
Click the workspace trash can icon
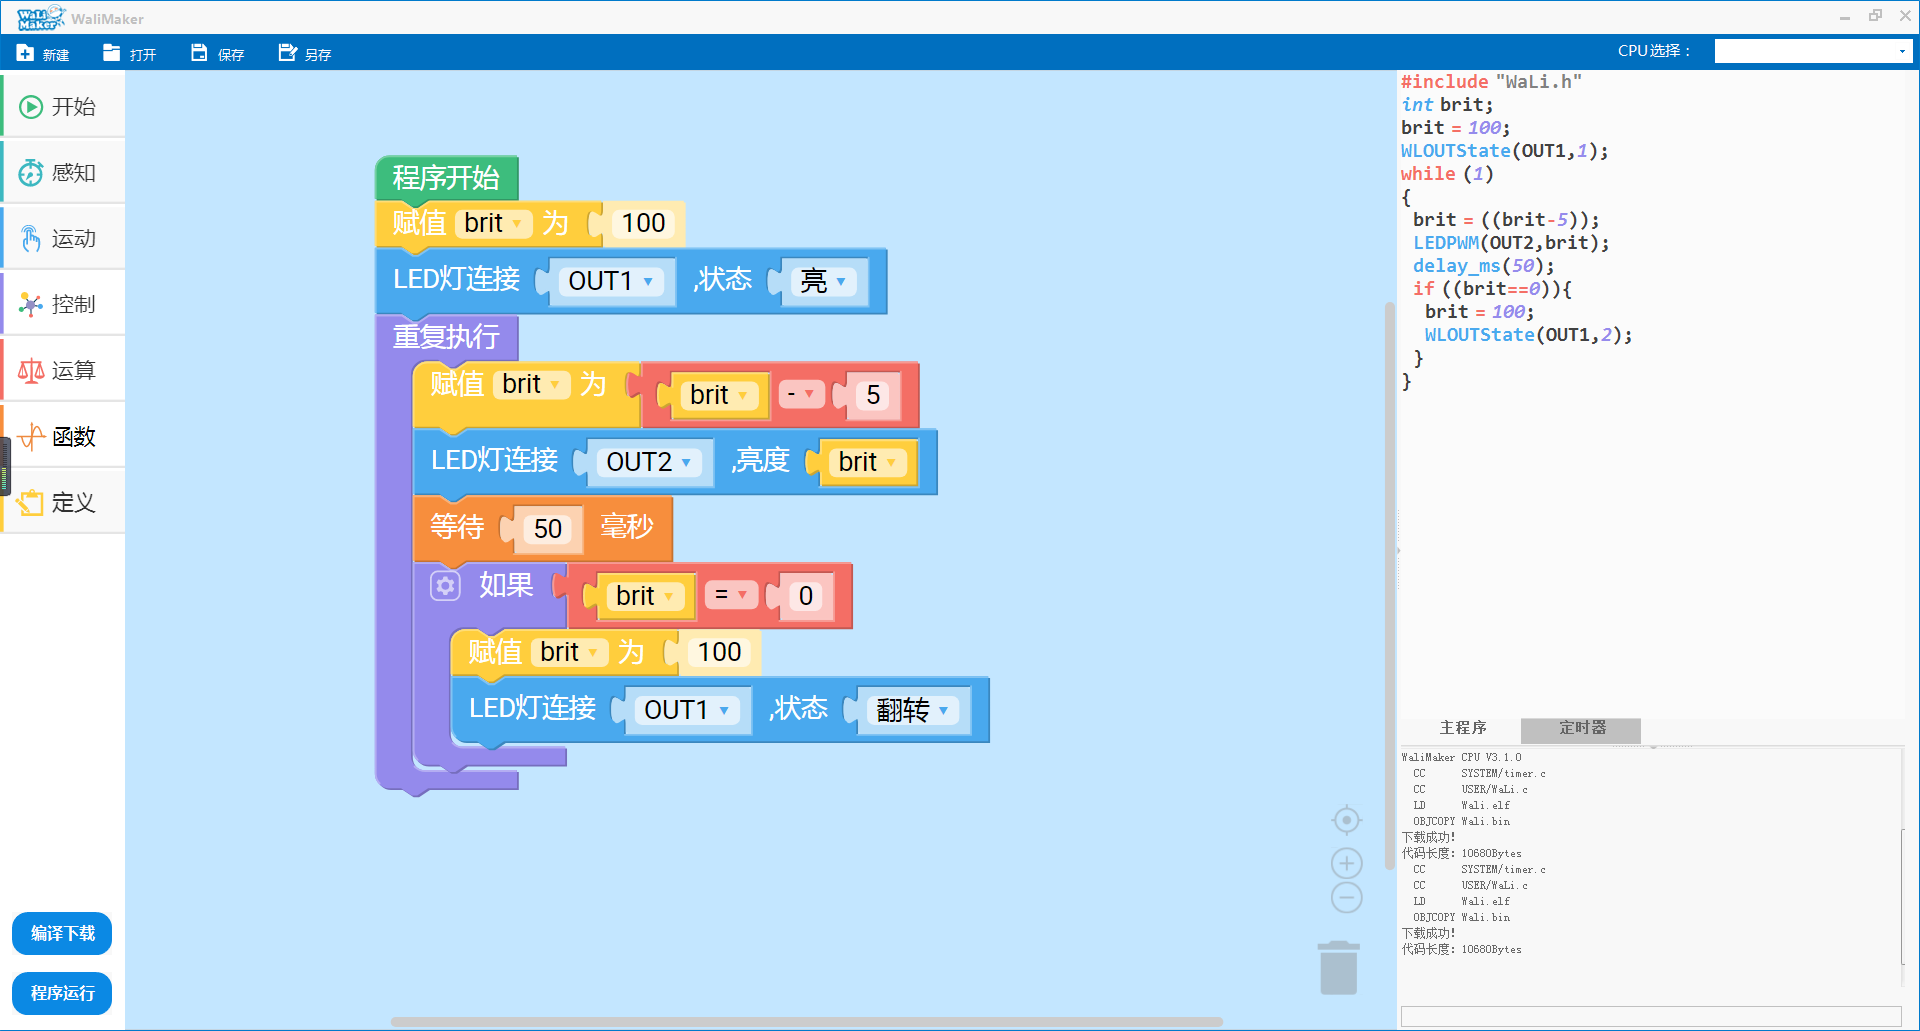pyautogui.click(x=1338, y=968)
